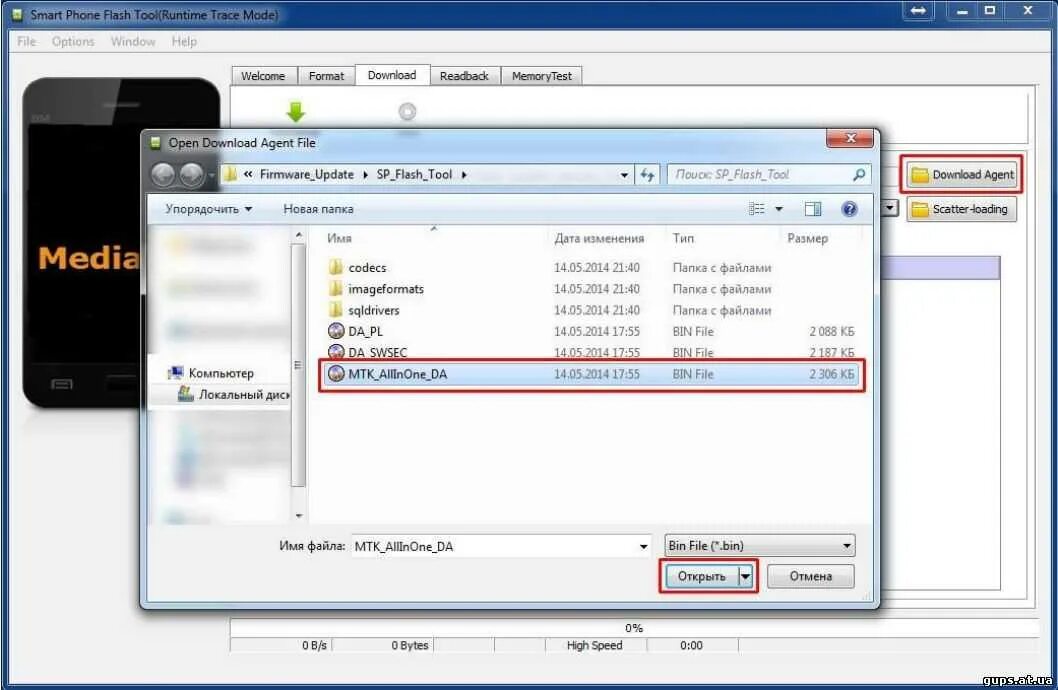1058x690 pixels.
Task: Click the restore-size double arrow icon in title bar
Action: pos(918,11)
